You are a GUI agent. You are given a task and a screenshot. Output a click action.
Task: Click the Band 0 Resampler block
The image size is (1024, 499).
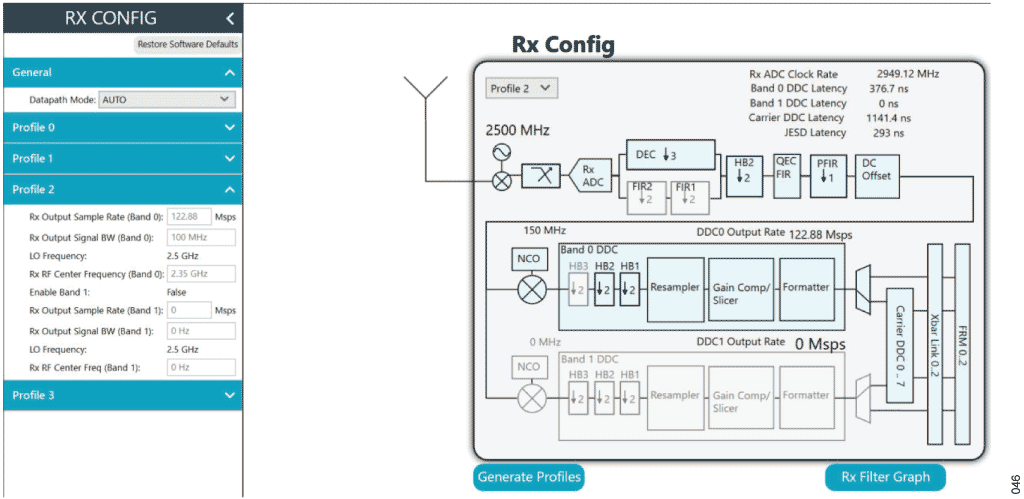(675, 288)
